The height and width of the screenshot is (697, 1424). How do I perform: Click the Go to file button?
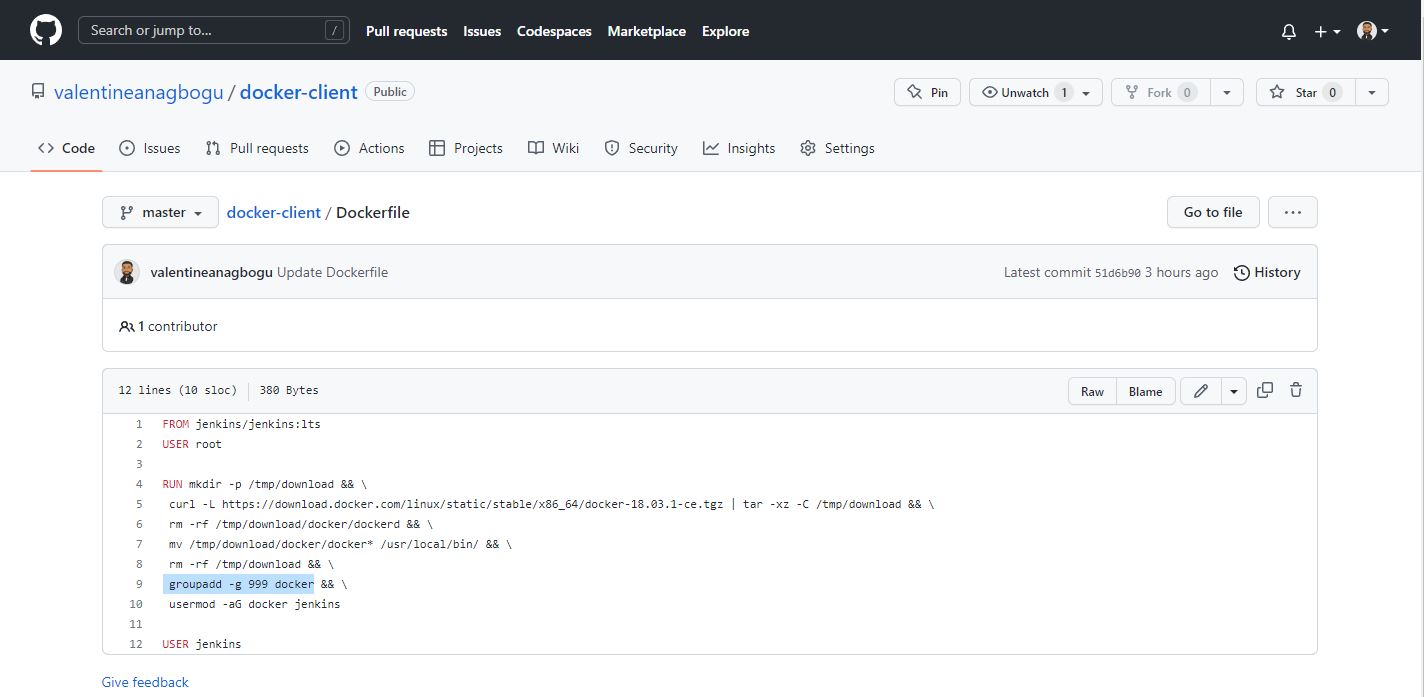coord(1212,212)
